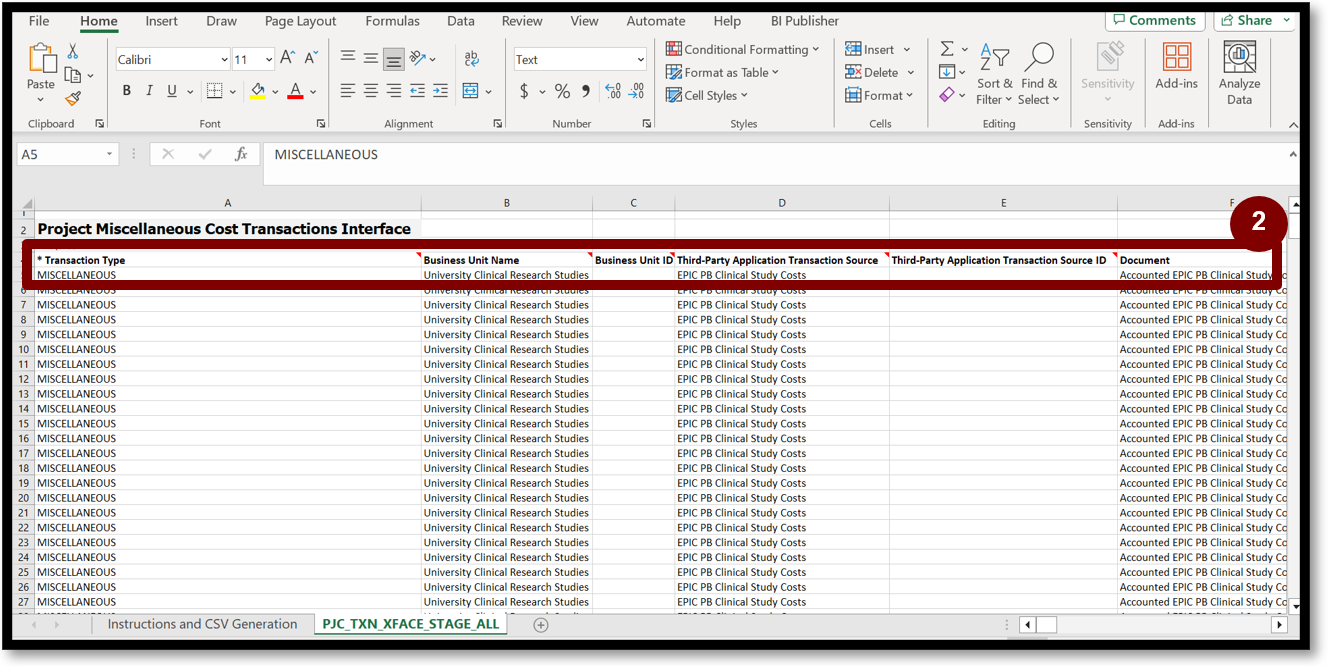Activate the Format Painter brush
Viewport: 1329px width, 666px height.
[x=73, y=98]
